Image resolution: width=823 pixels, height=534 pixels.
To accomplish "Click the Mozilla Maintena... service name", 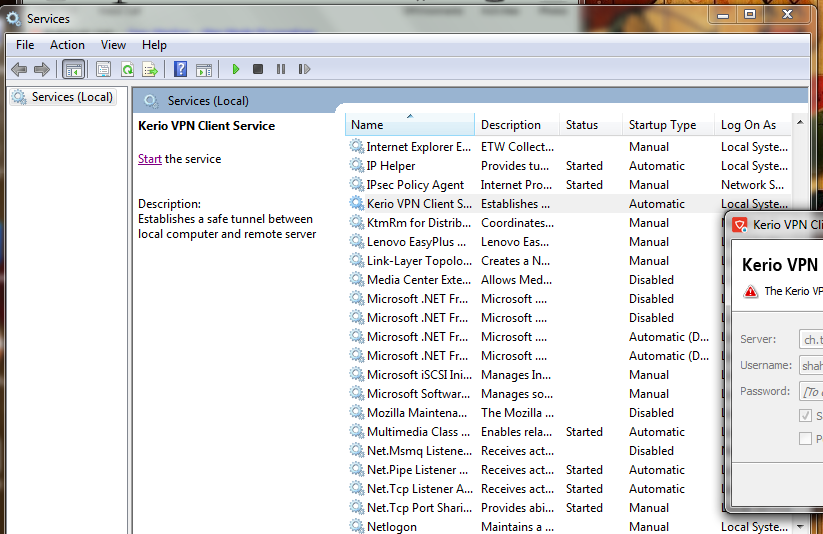I will pyautogui.click(x=417, y=413).
